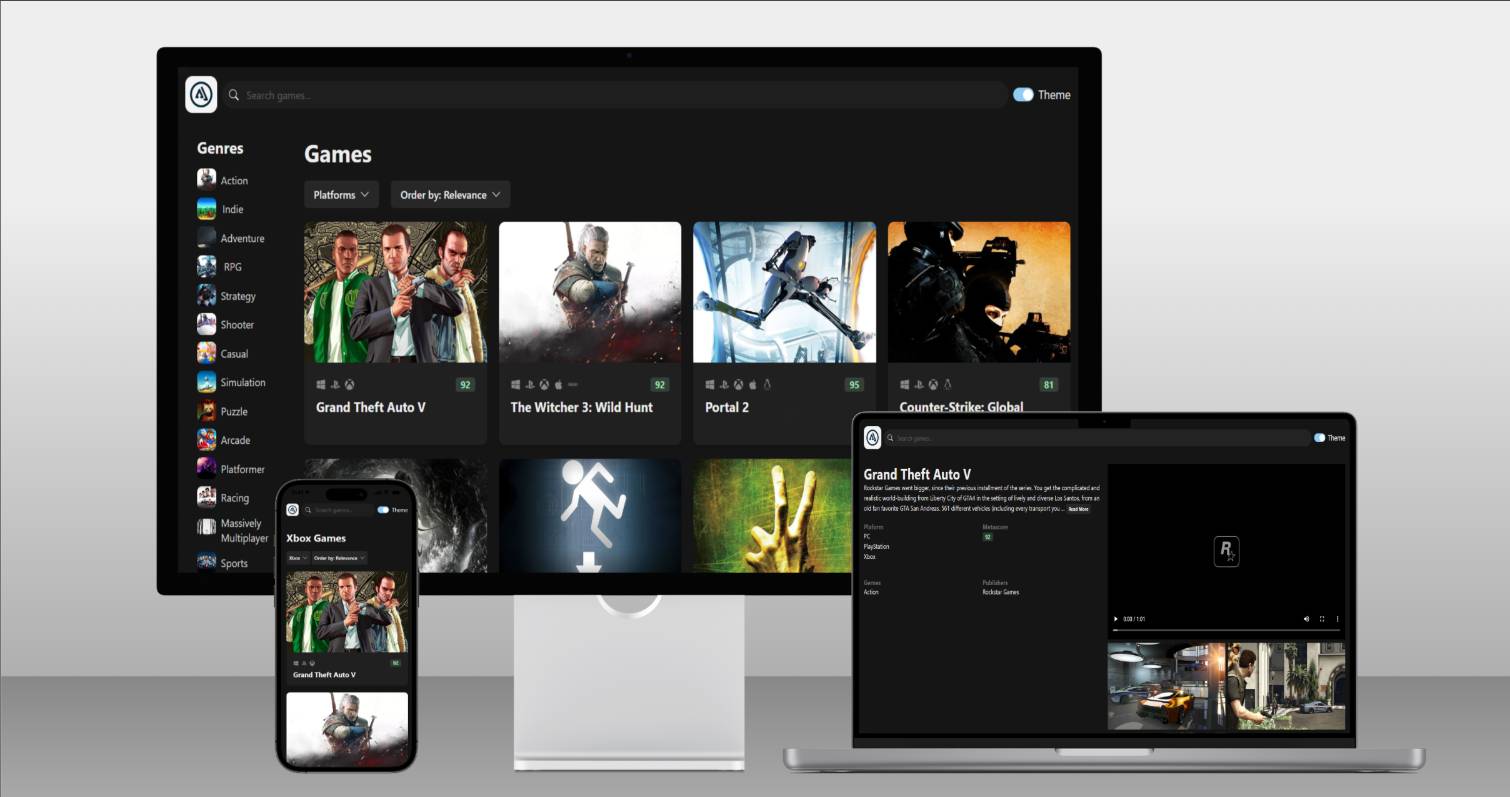Open the Platforms dropdown on the monitor
This screenshot has height=797, width=1510.
pyautogui.click(x=341, y=195)
